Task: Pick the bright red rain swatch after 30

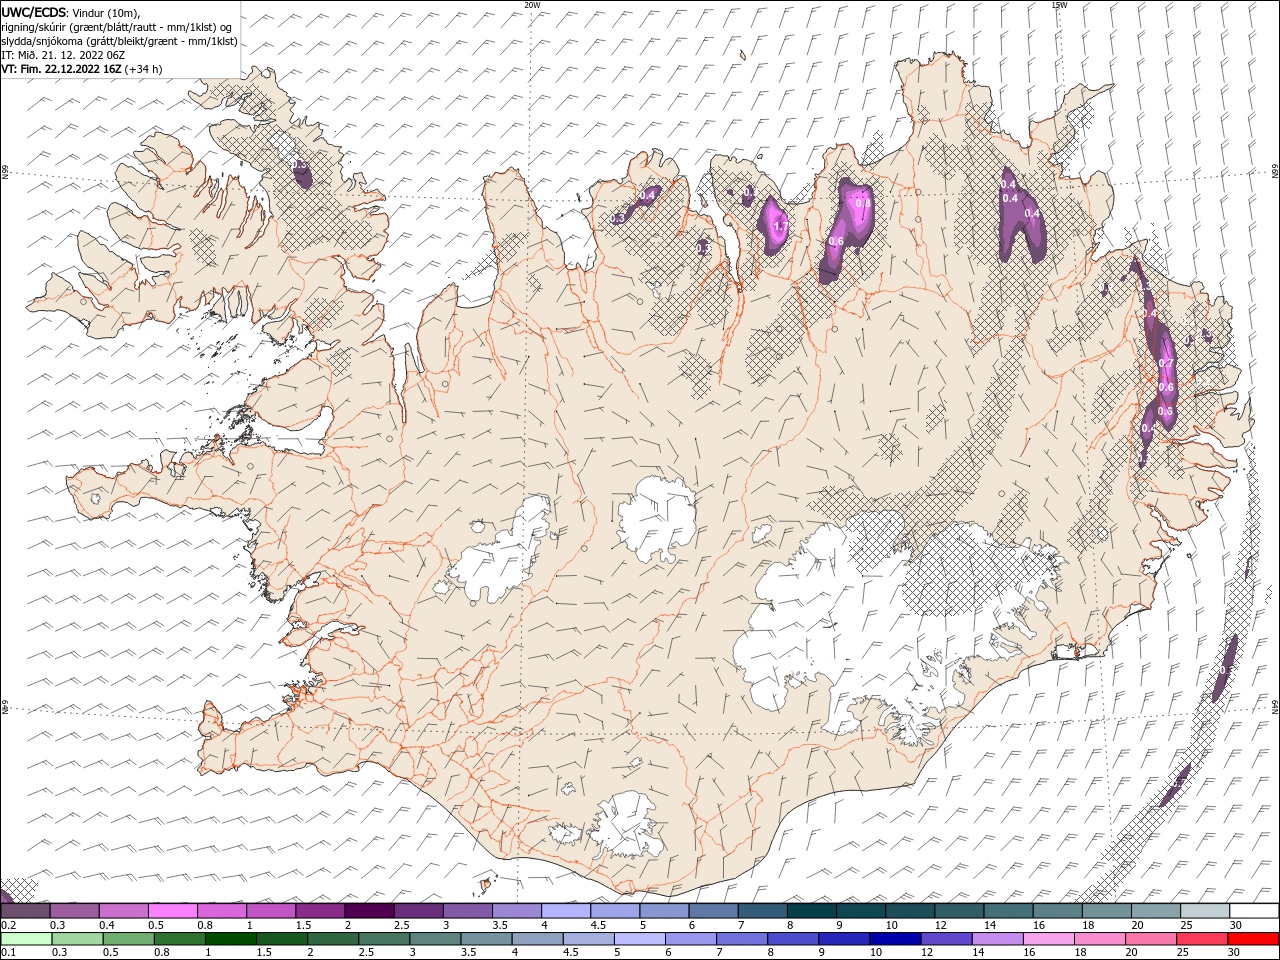Action: (1253, 939)
